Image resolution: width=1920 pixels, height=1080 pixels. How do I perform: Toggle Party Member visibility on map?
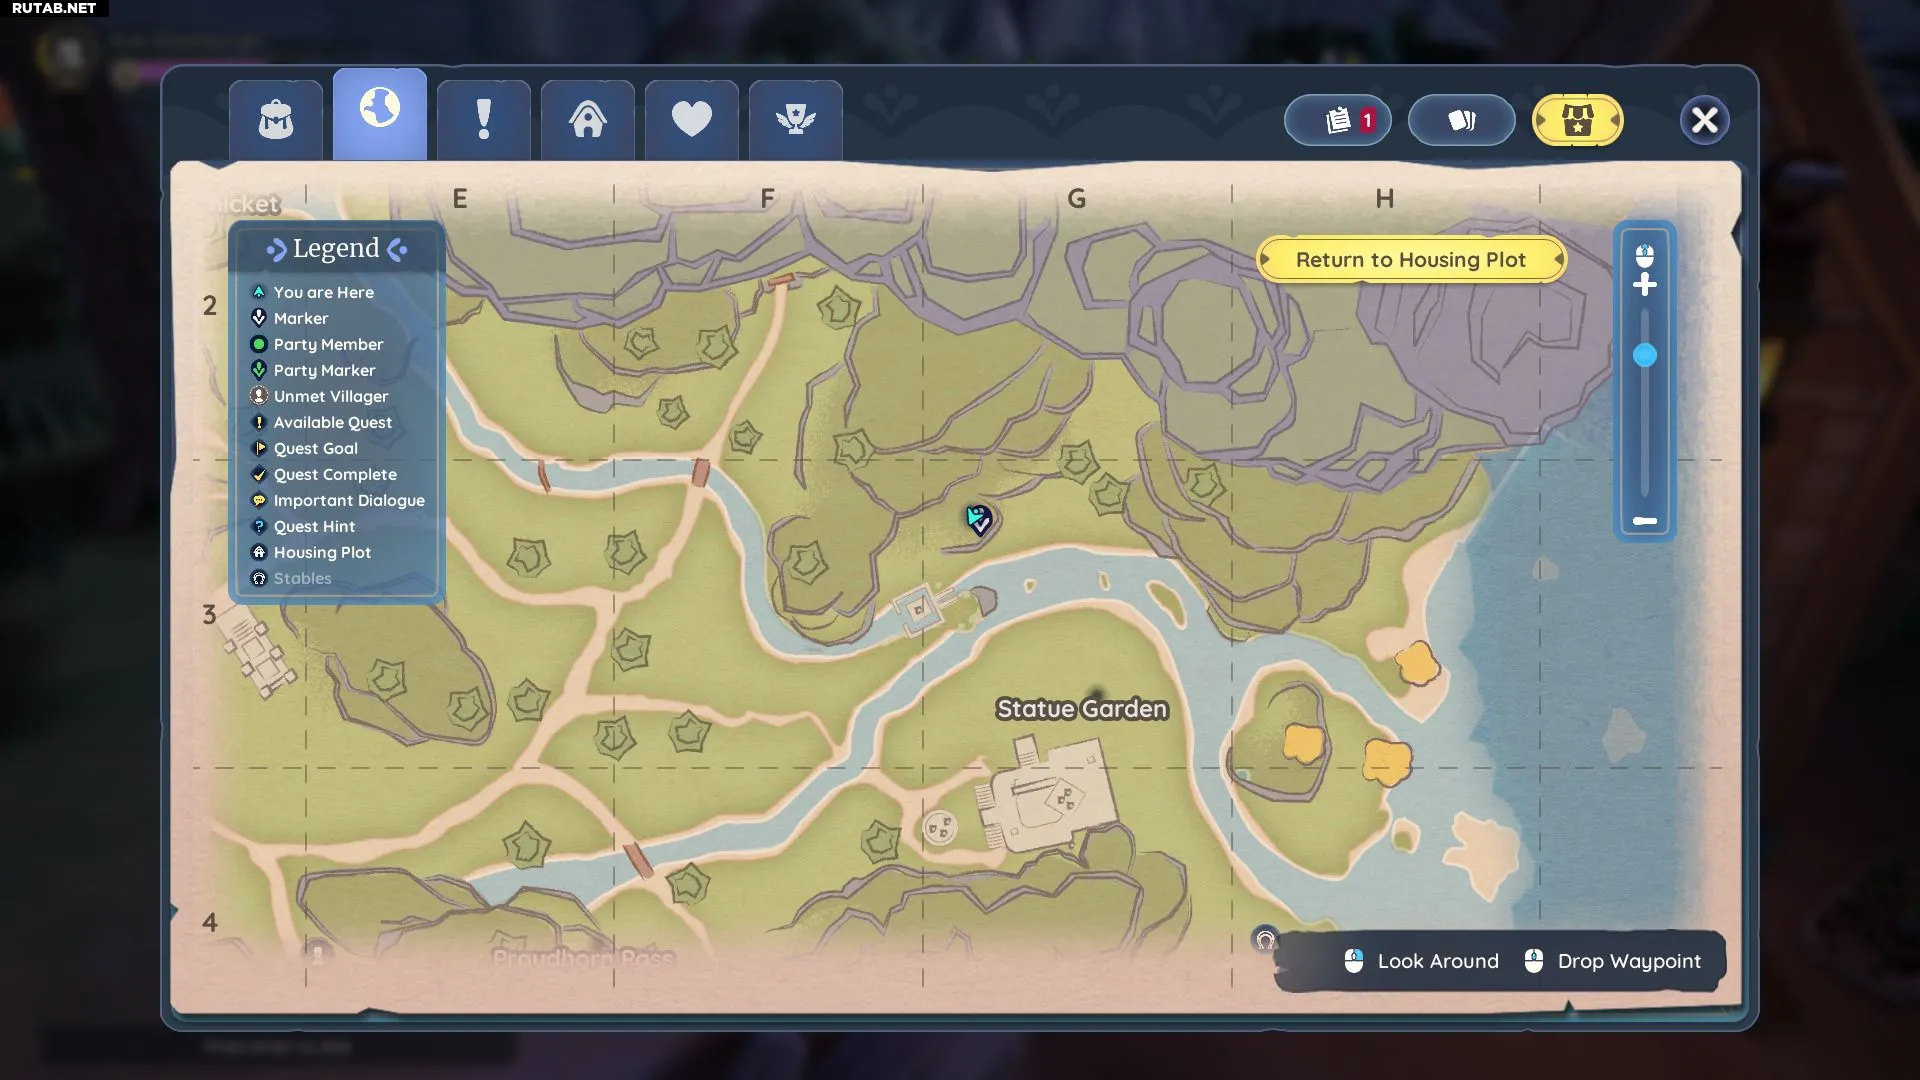327,344
